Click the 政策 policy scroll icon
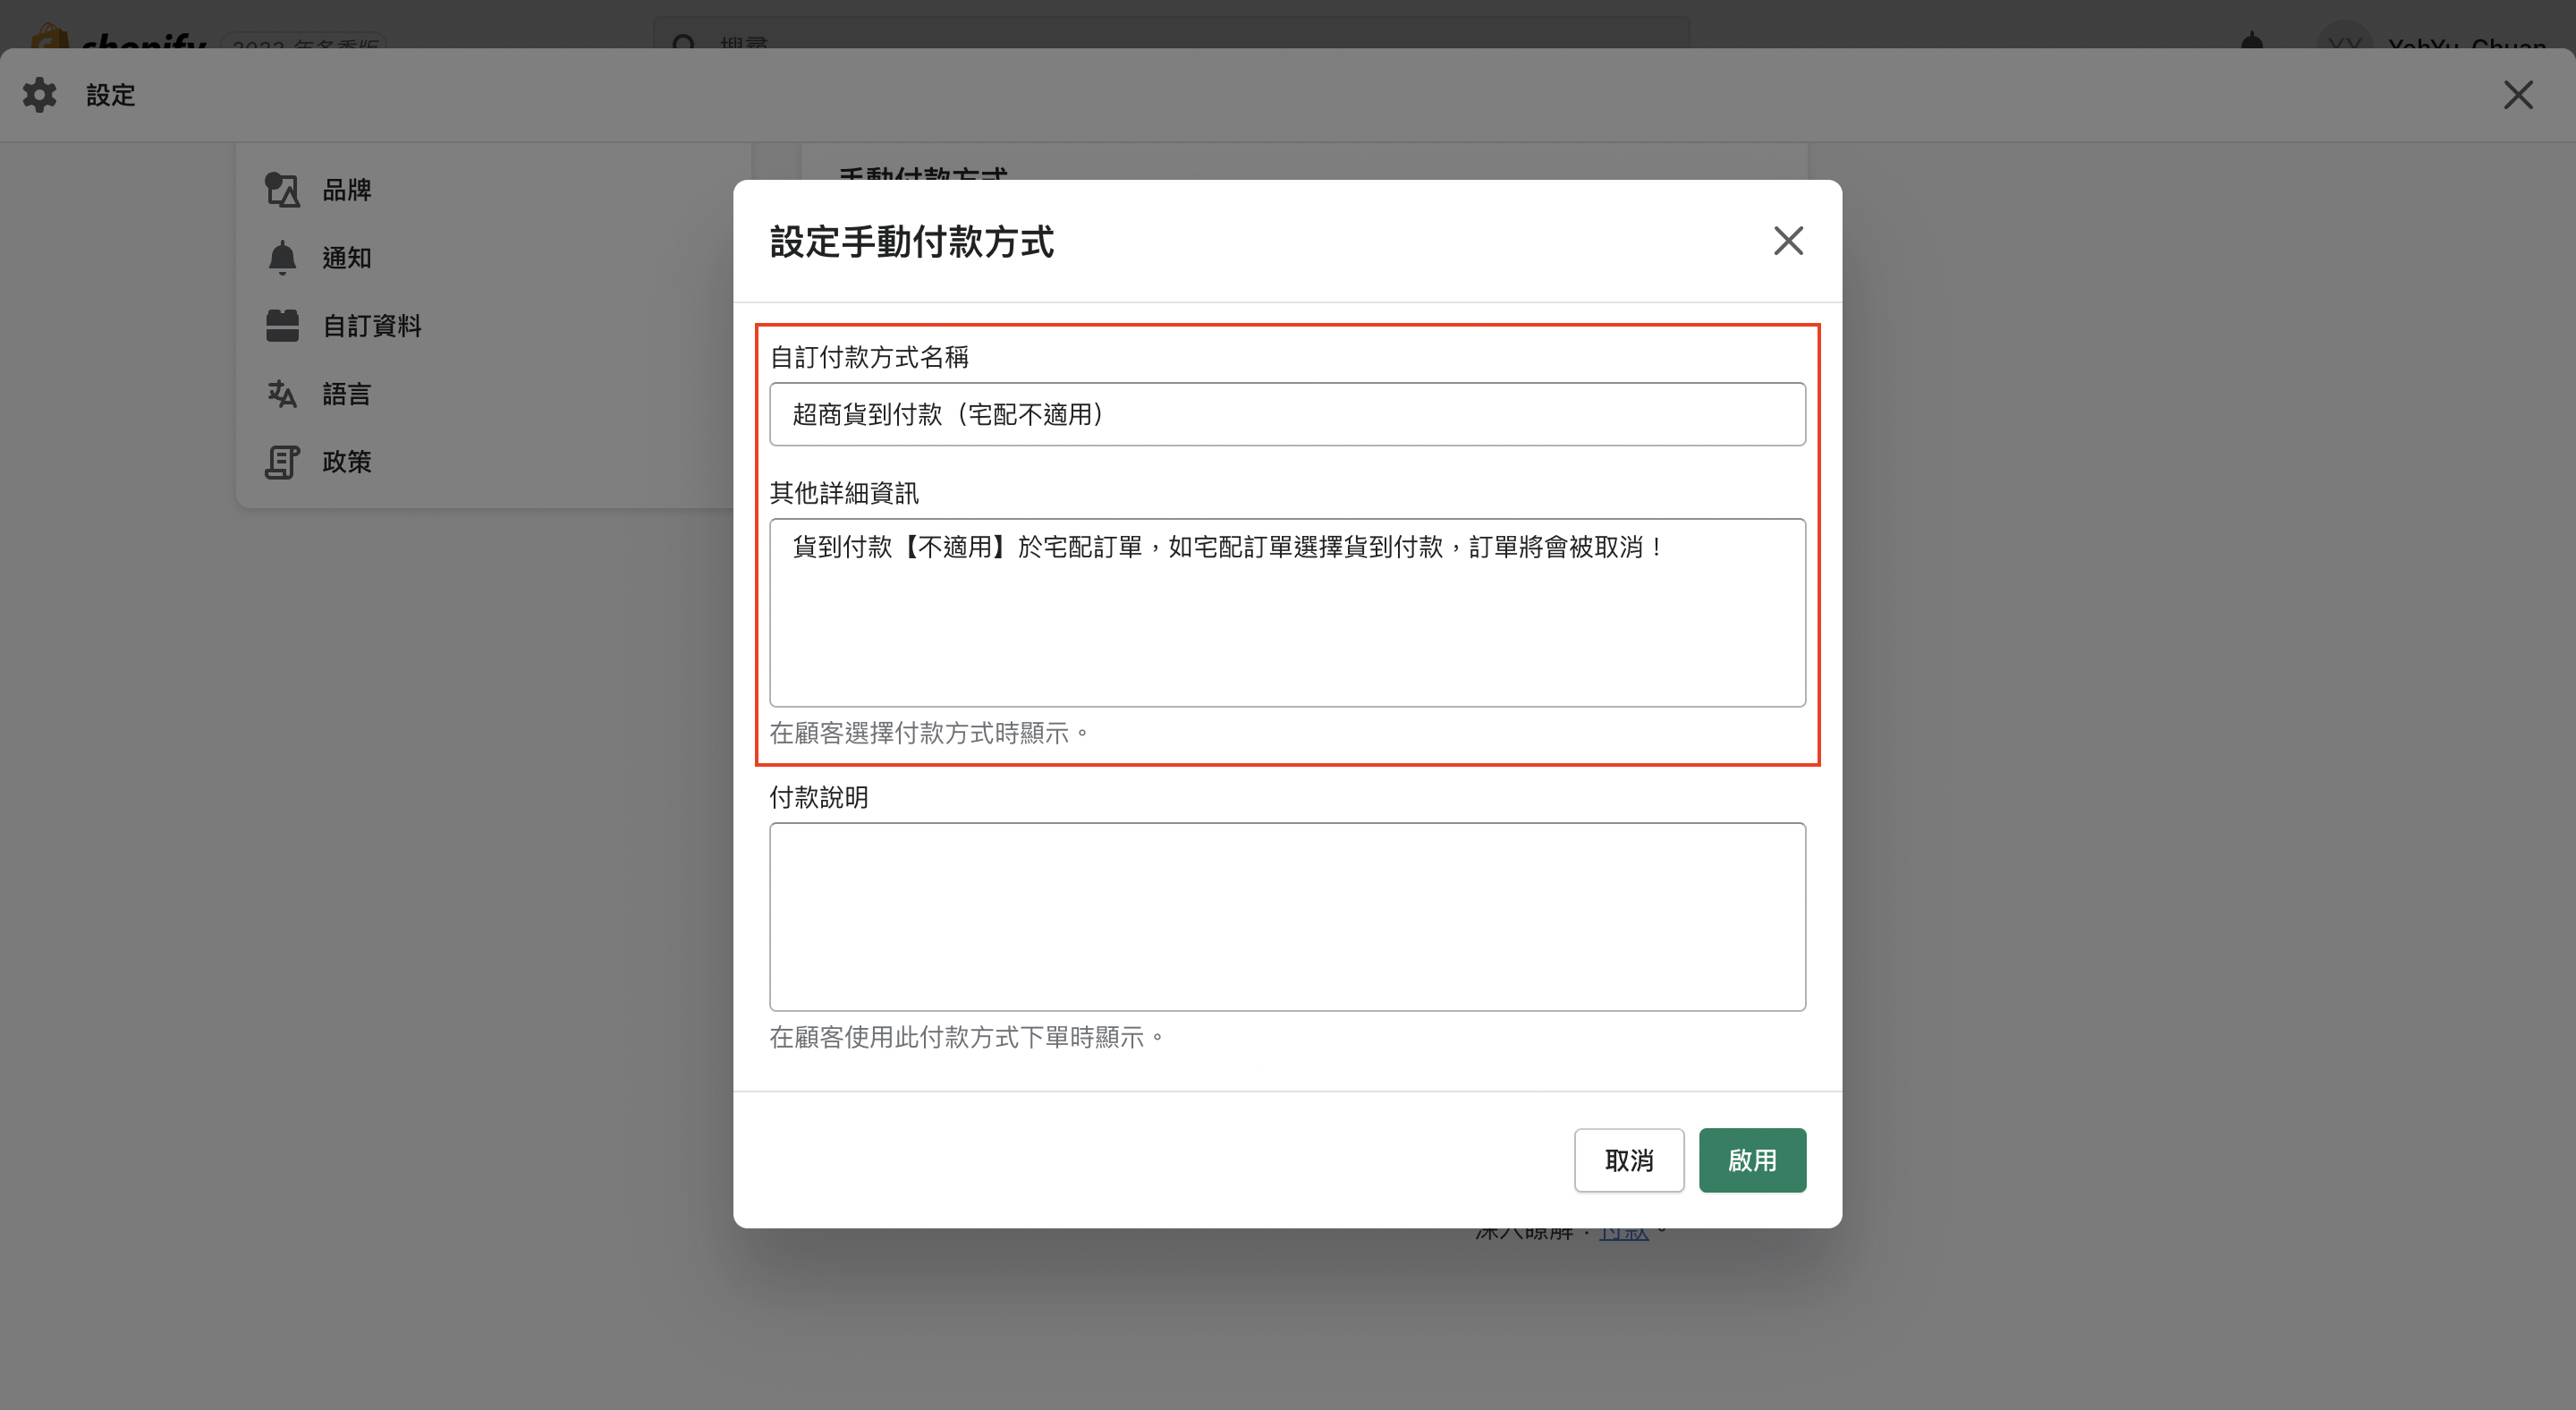 (282, 462)
